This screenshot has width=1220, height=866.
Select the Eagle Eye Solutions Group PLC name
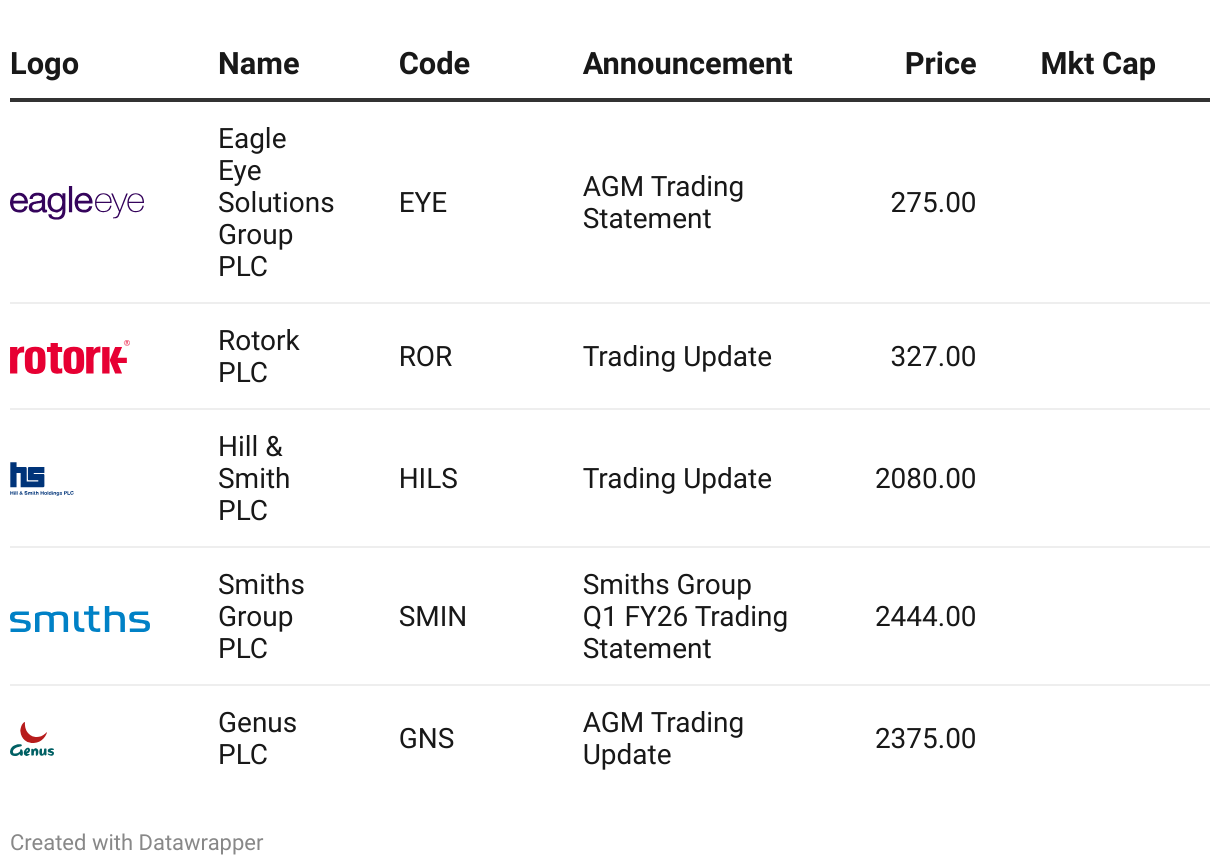tap(276, 203)
